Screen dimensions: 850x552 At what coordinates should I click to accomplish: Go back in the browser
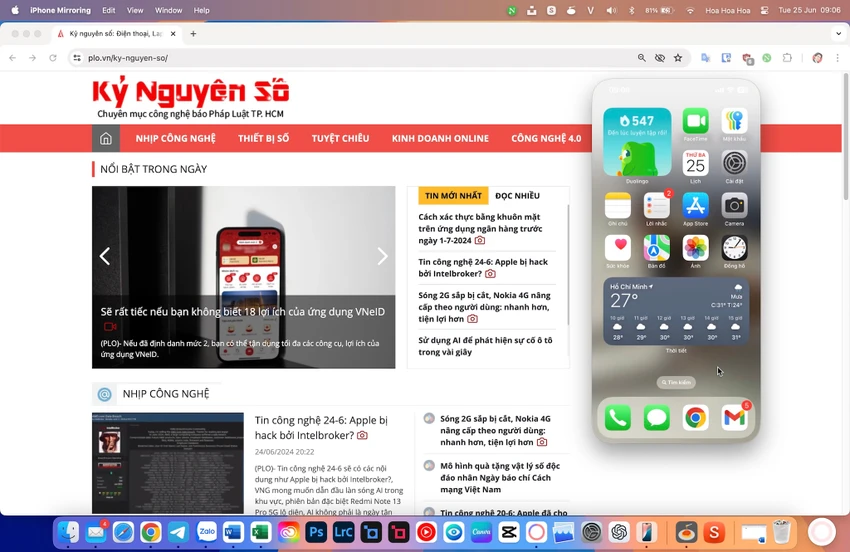coord(12,58)
